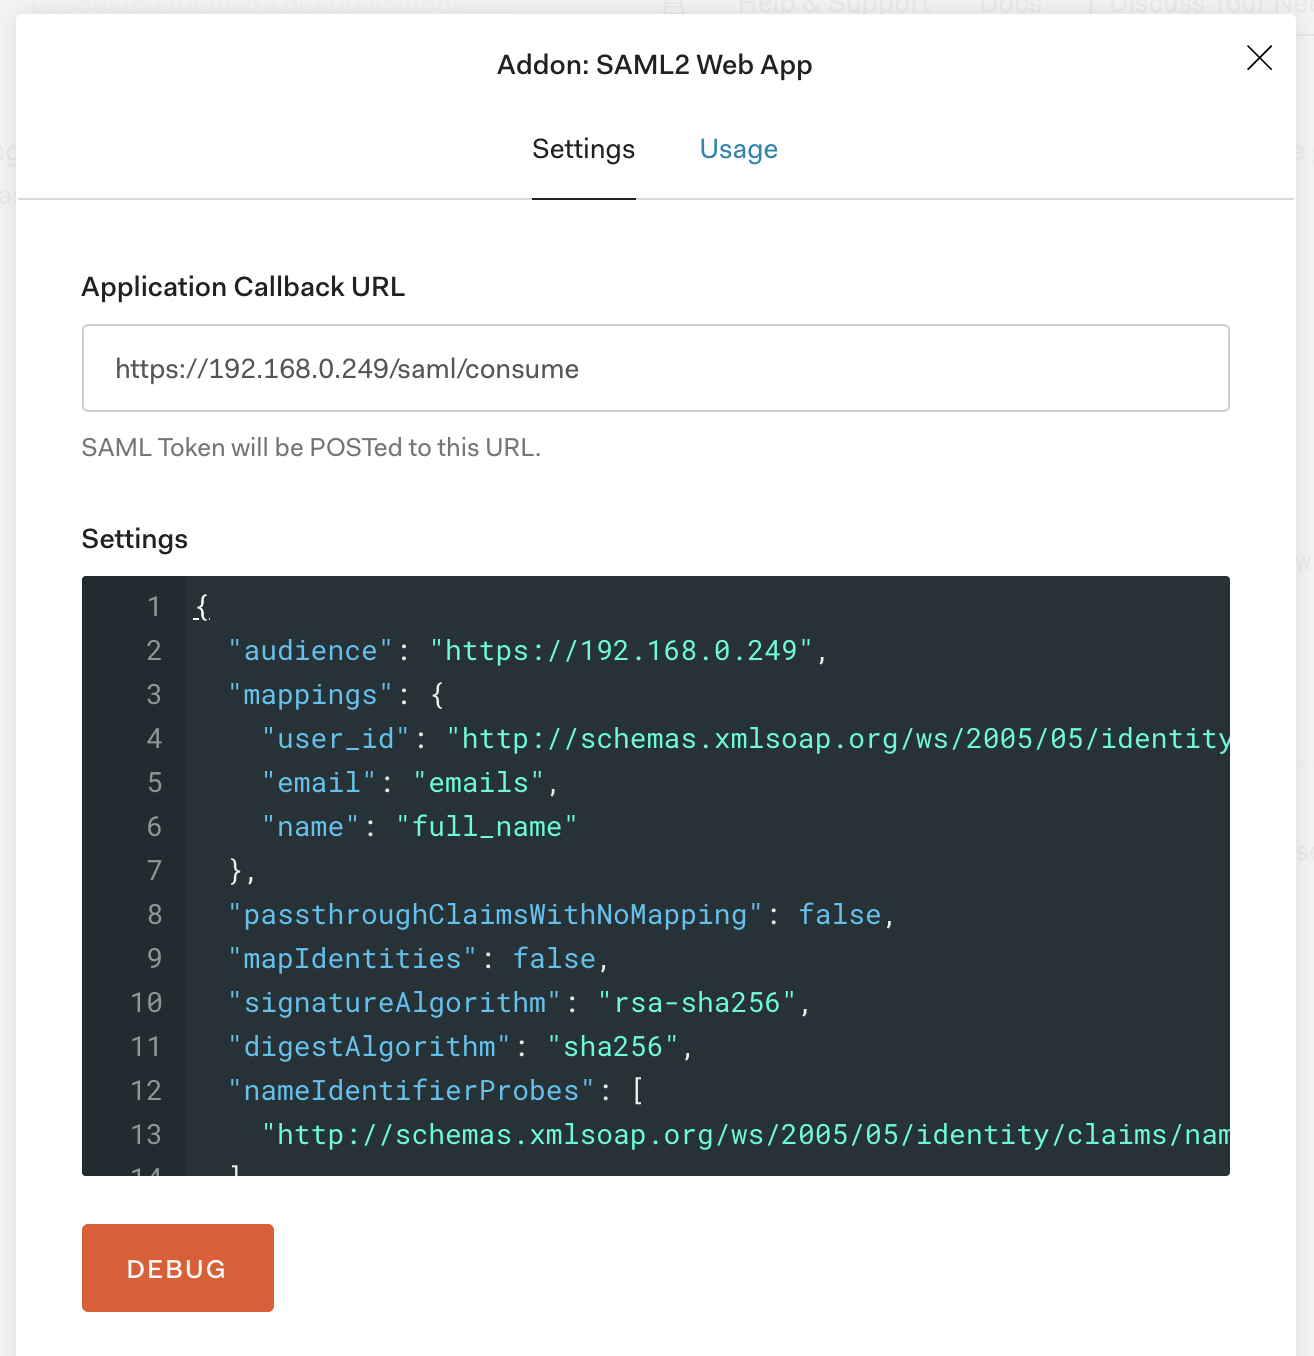Click the "rsa-sha256" signature algorithm value
Viewport: 1314px width, 1356px height.
point(697,1003)
